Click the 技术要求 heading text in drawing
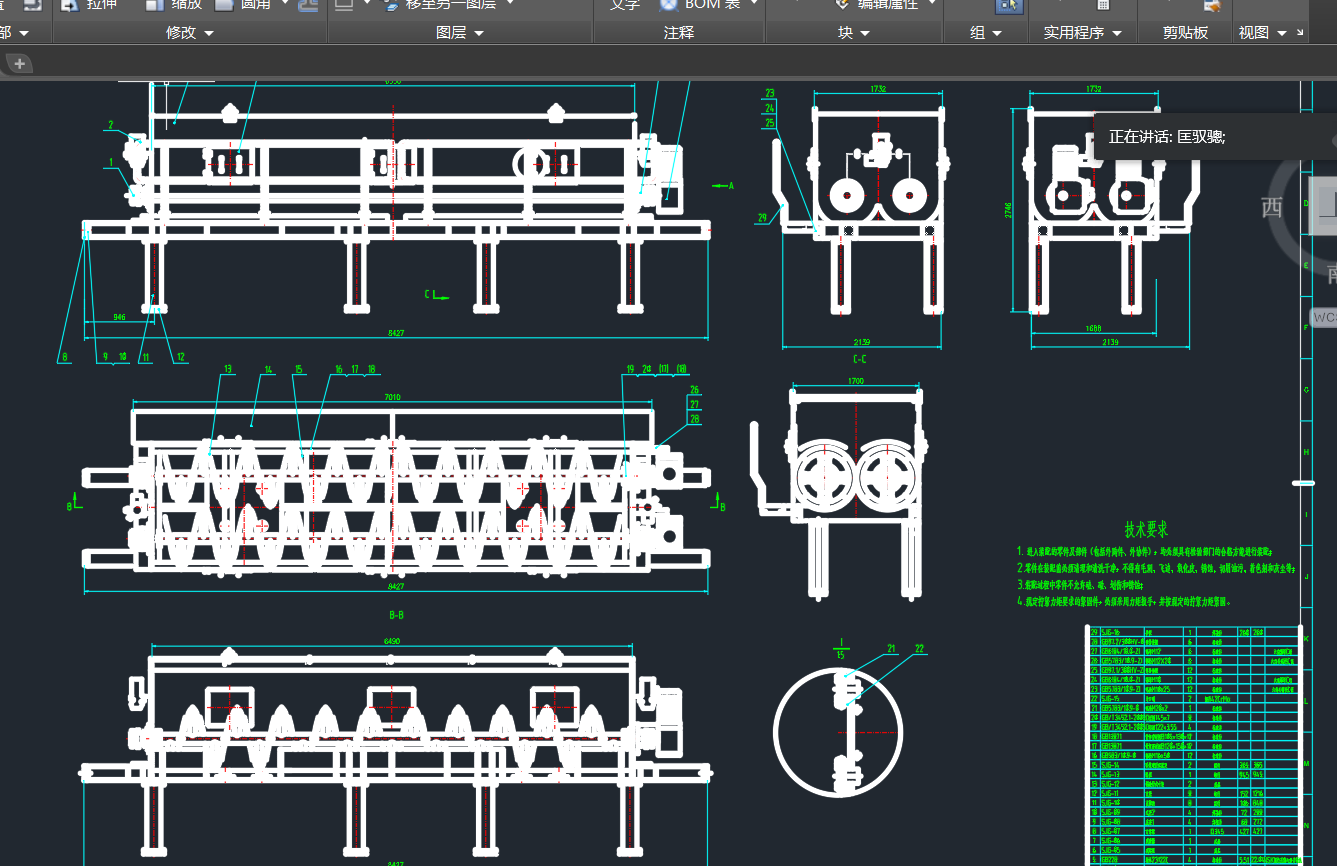The image size is (1337, 866). click(1146, 530)
